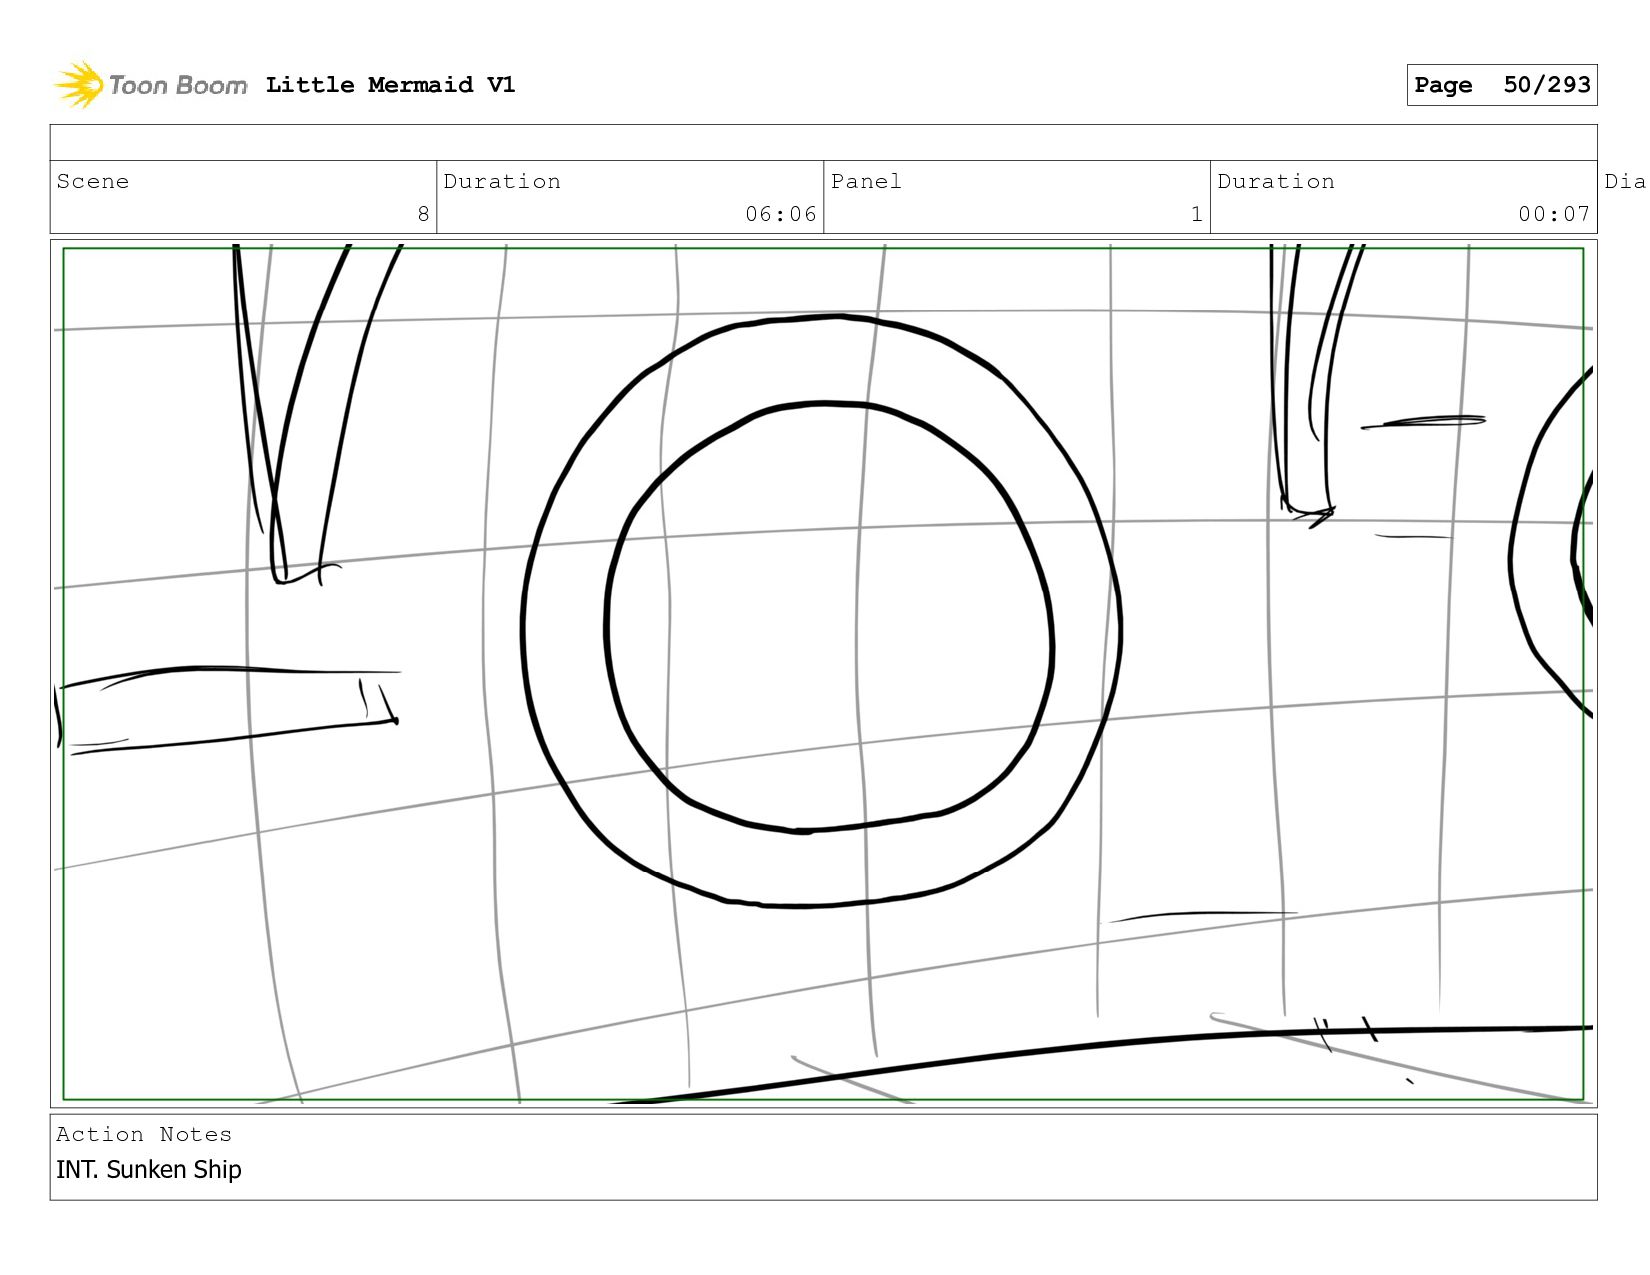Click the storyboard panel porthole drawing
The image size is (1650, 1275).
pos(821,611)
